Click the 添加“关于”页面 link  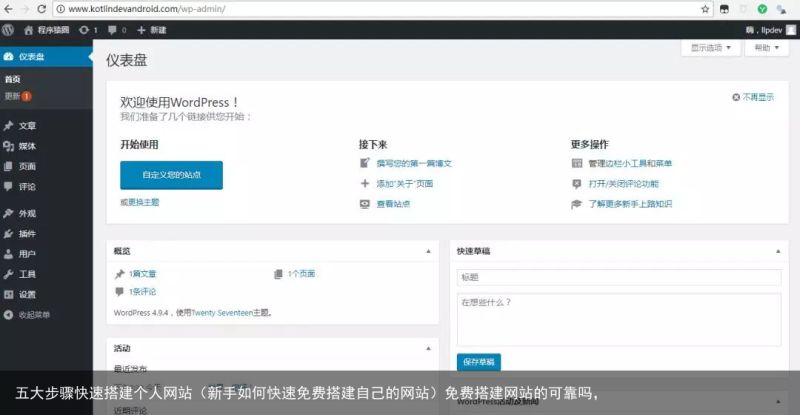coord(405,184)
